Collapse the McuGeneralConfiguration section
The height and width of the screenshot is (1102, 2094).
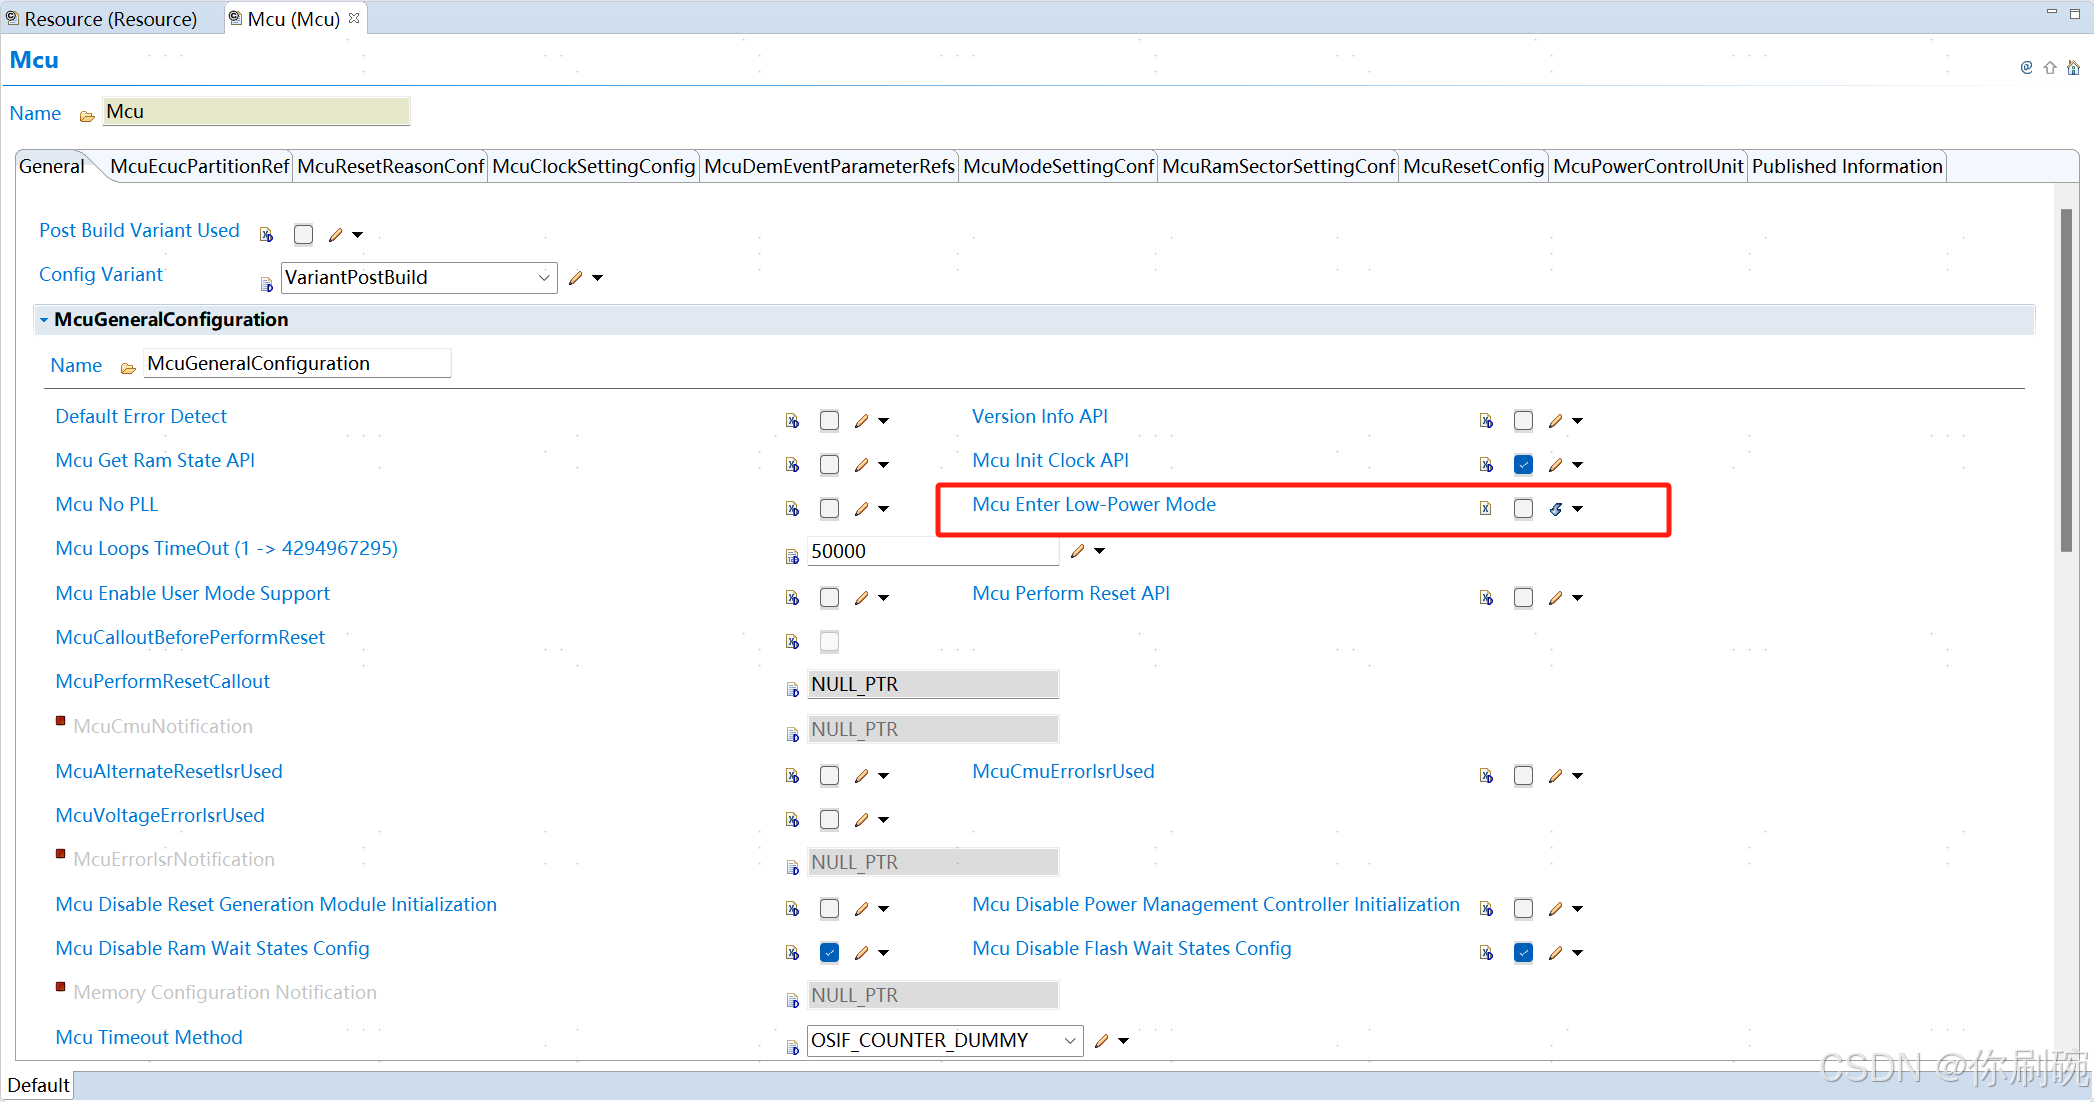(x=44, y=320)
